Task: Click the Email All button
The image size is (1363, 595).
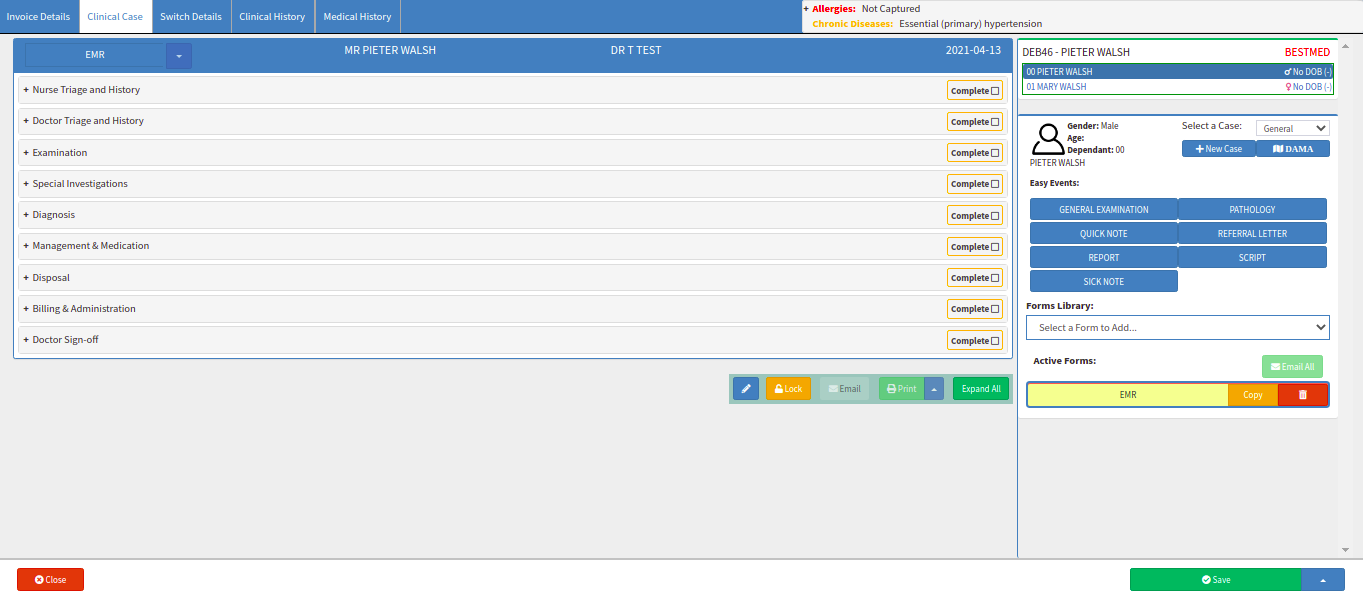Action: click(1292, 367)
